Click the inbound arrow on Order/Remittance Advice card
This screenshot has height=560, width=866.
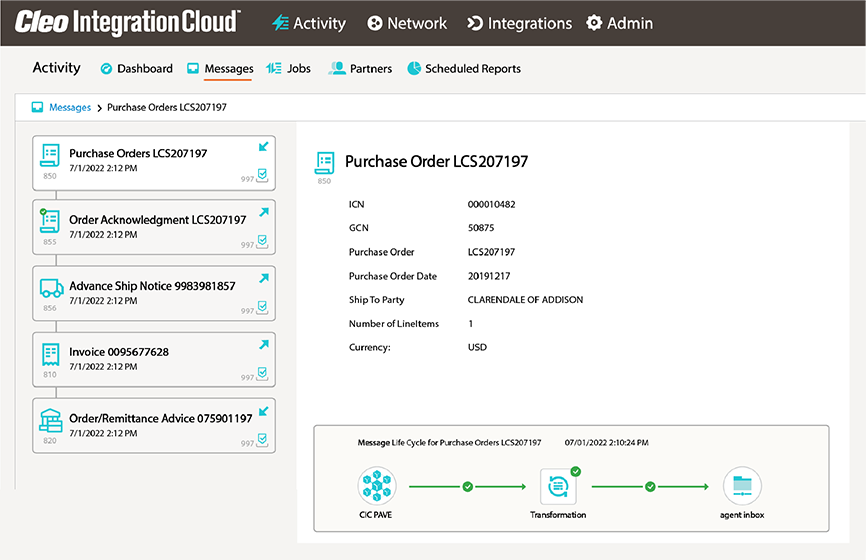263,411
